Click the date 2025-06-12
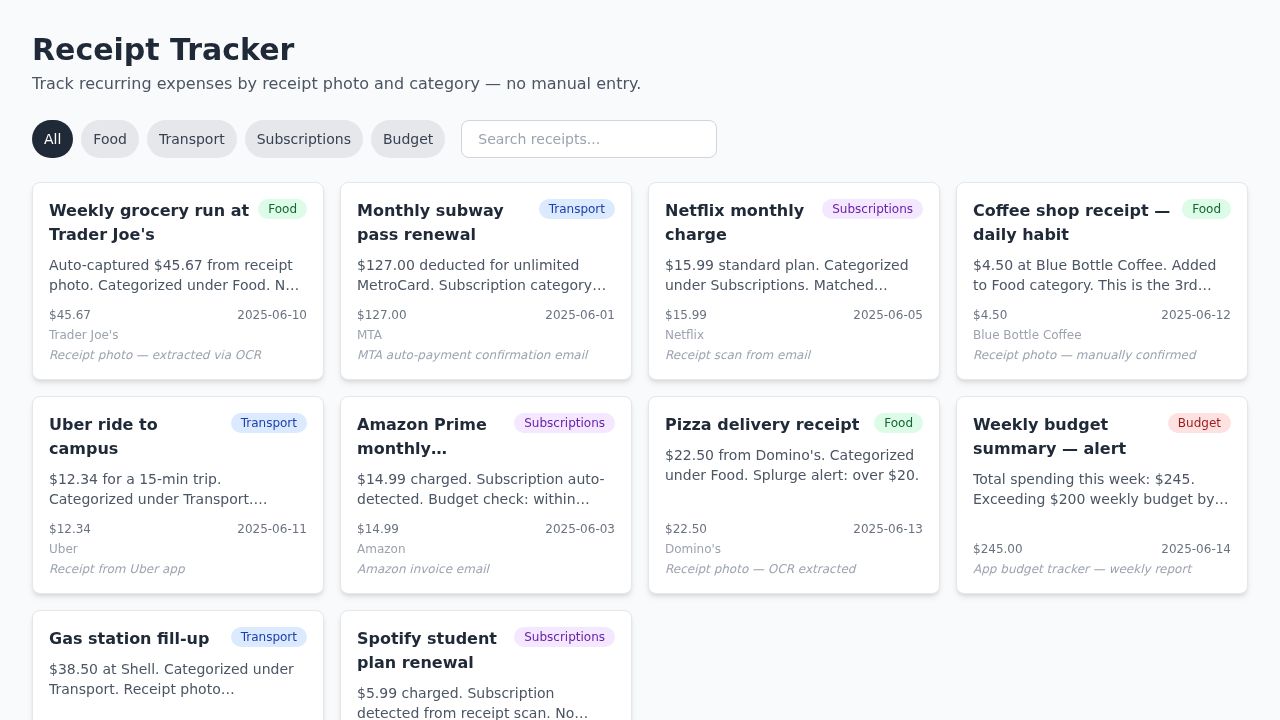Screen dimensions: 1280x720 1196,315
